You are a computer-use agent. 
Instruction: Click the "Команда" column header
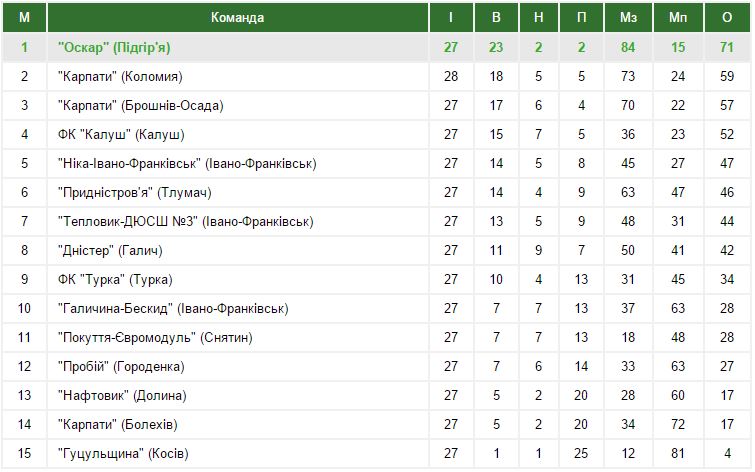tap(237, 18)
